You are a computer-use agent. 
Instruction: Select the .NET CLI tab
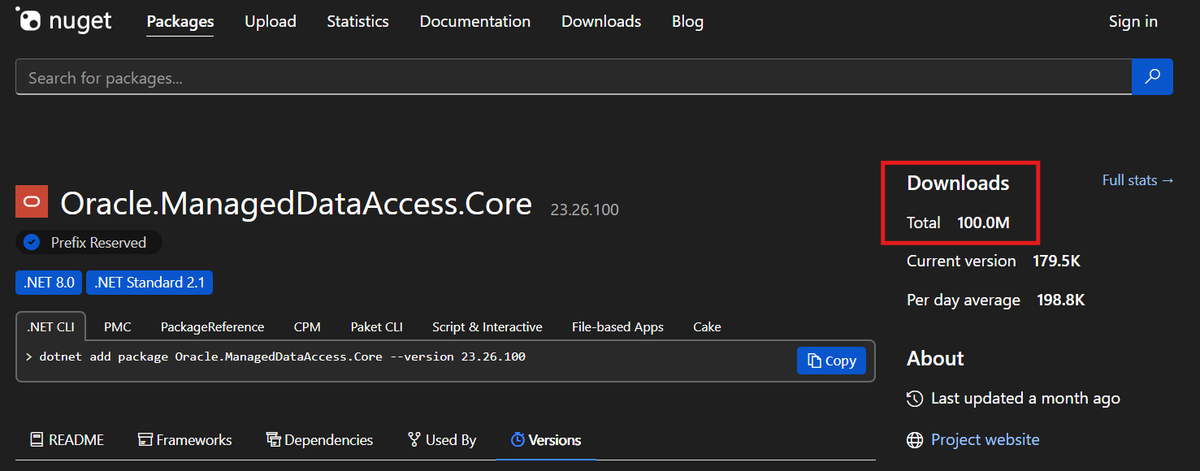(51, 327)
